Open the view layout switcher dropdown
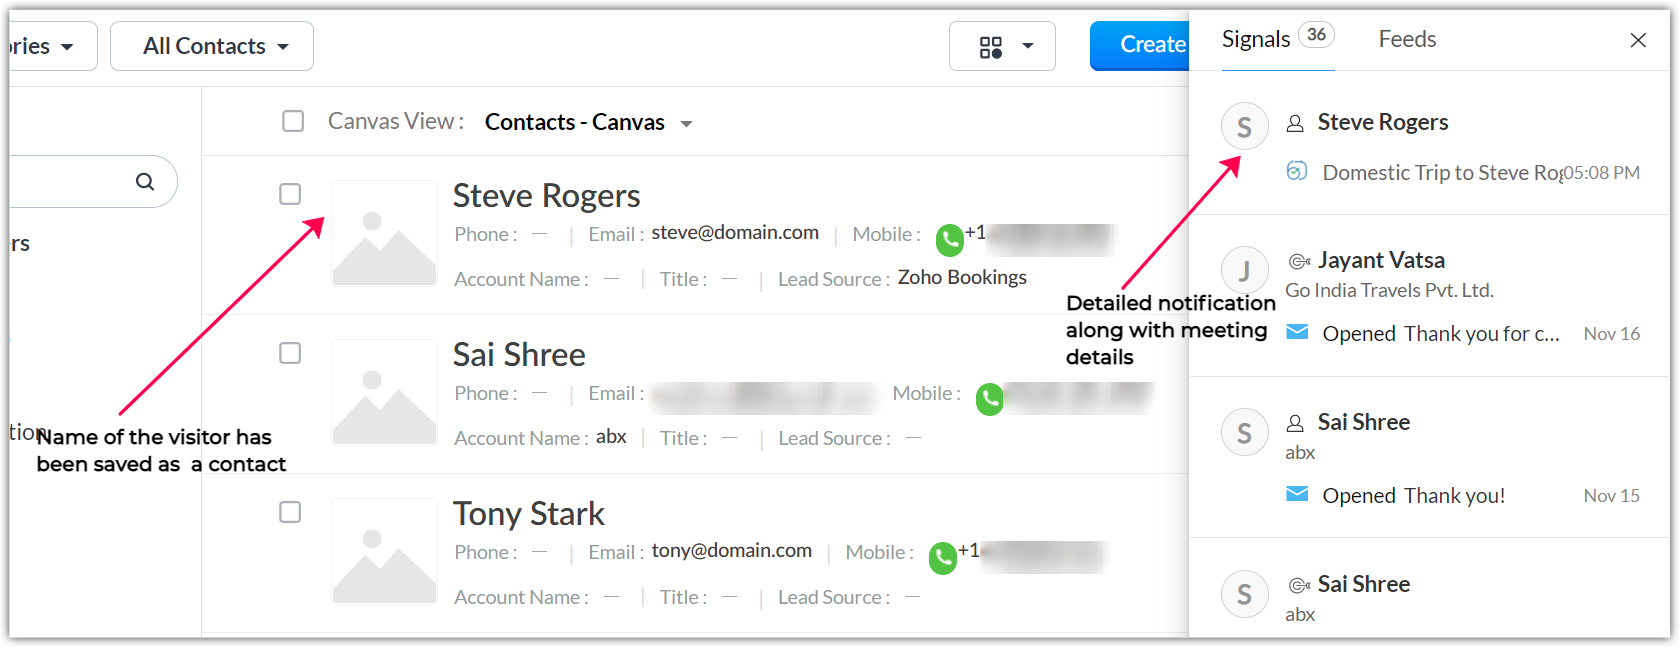The image size is (1680, 647). [x=1002, y=46]
